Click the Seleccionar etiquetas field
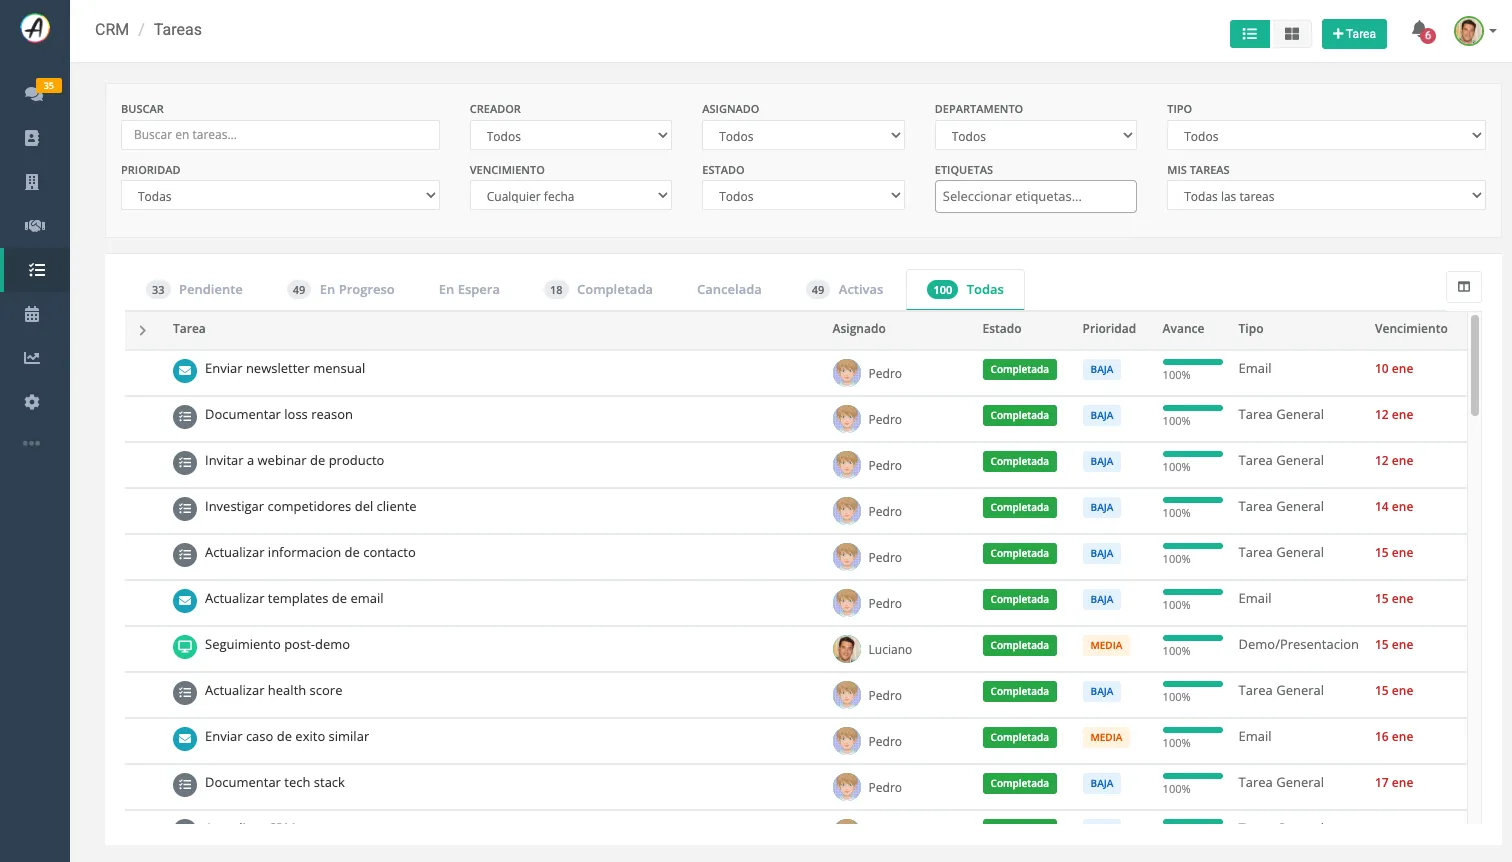This screenshot has width=1512, height=862. point(1036,197)
